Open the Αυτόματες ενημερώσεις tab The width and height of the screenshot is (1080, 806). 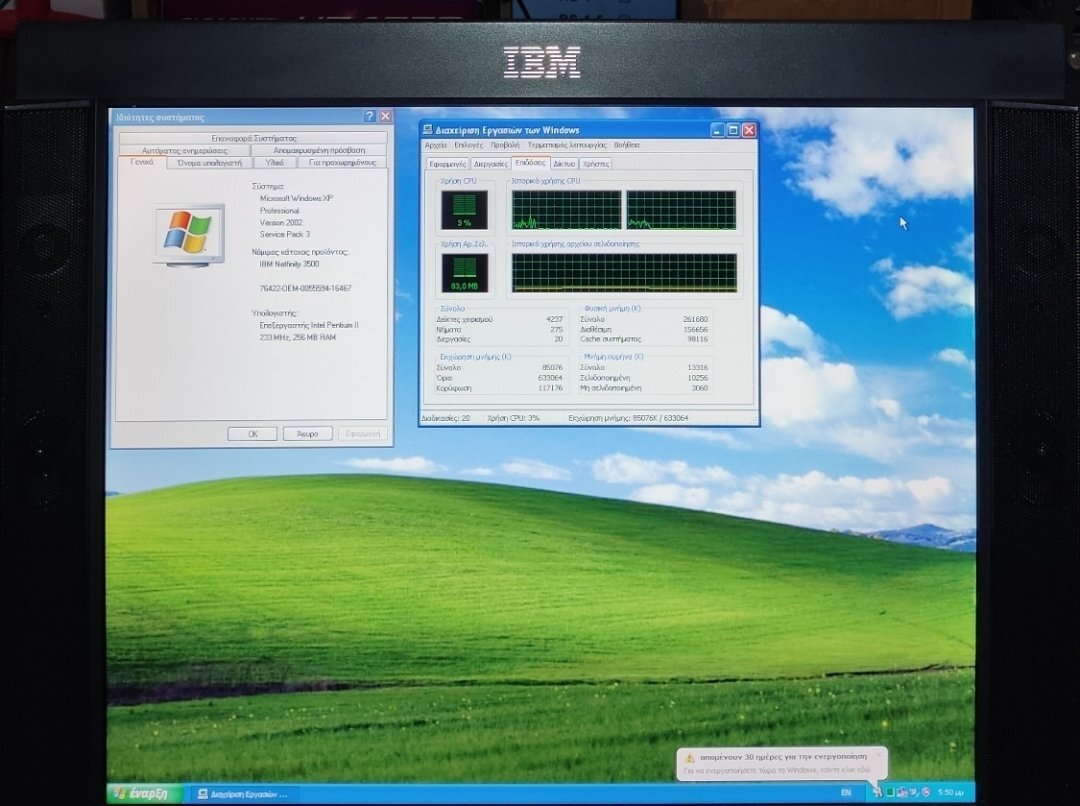(185, 150)
